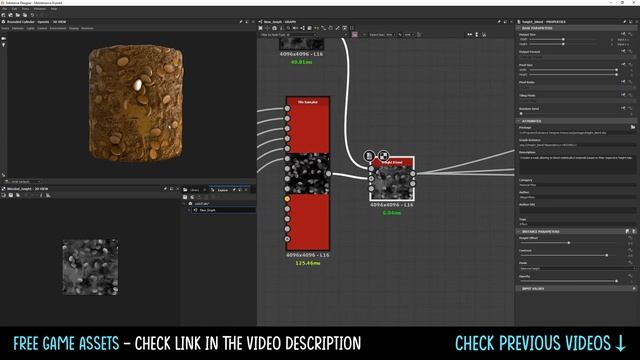Click the camera icon in 3D view sidebar
The height and width of the screenshot is (360, 640).
pyautogui.click(x=4, y=38)
